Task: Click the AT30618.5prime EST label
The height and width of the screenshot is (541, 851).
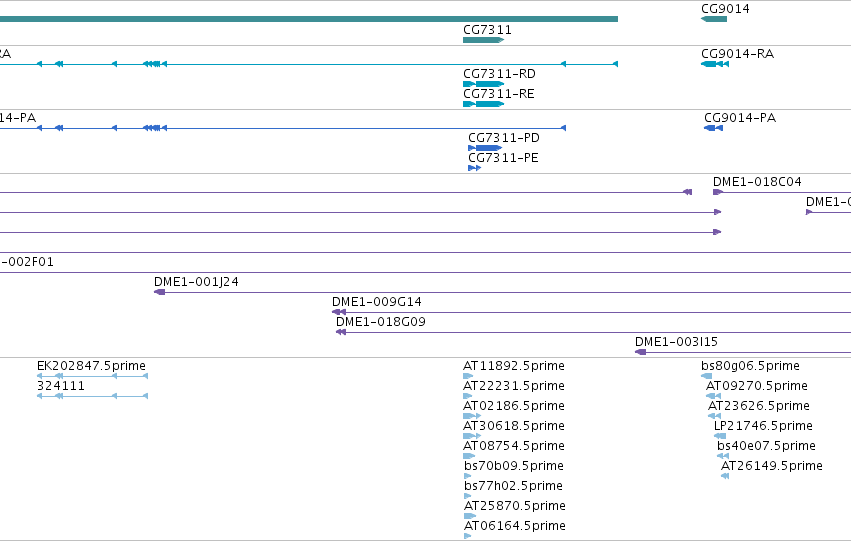Action: point(513,426)
